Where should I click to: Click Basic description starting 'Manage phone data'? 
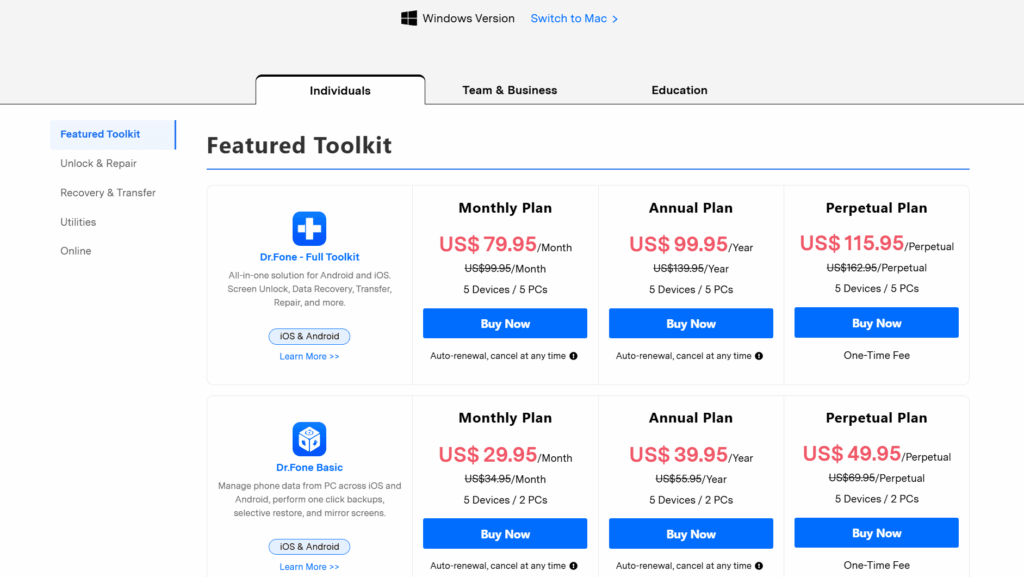[x=310, y=499]
